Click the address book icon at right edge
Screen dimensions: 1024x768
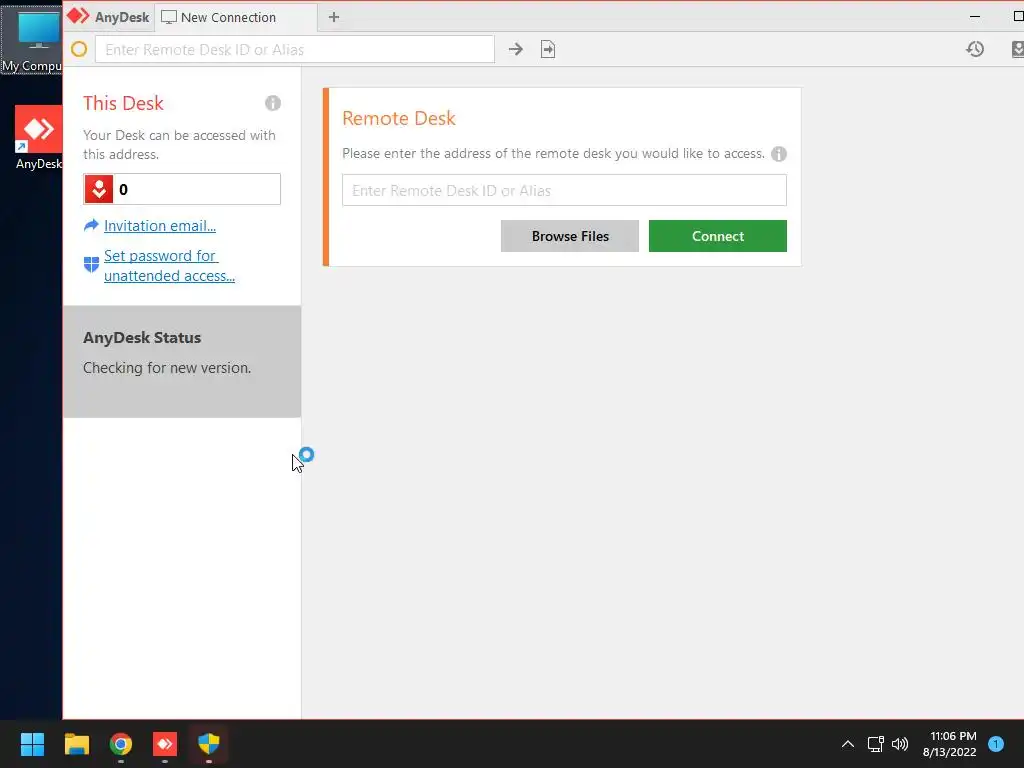[x=1017, y=49]
